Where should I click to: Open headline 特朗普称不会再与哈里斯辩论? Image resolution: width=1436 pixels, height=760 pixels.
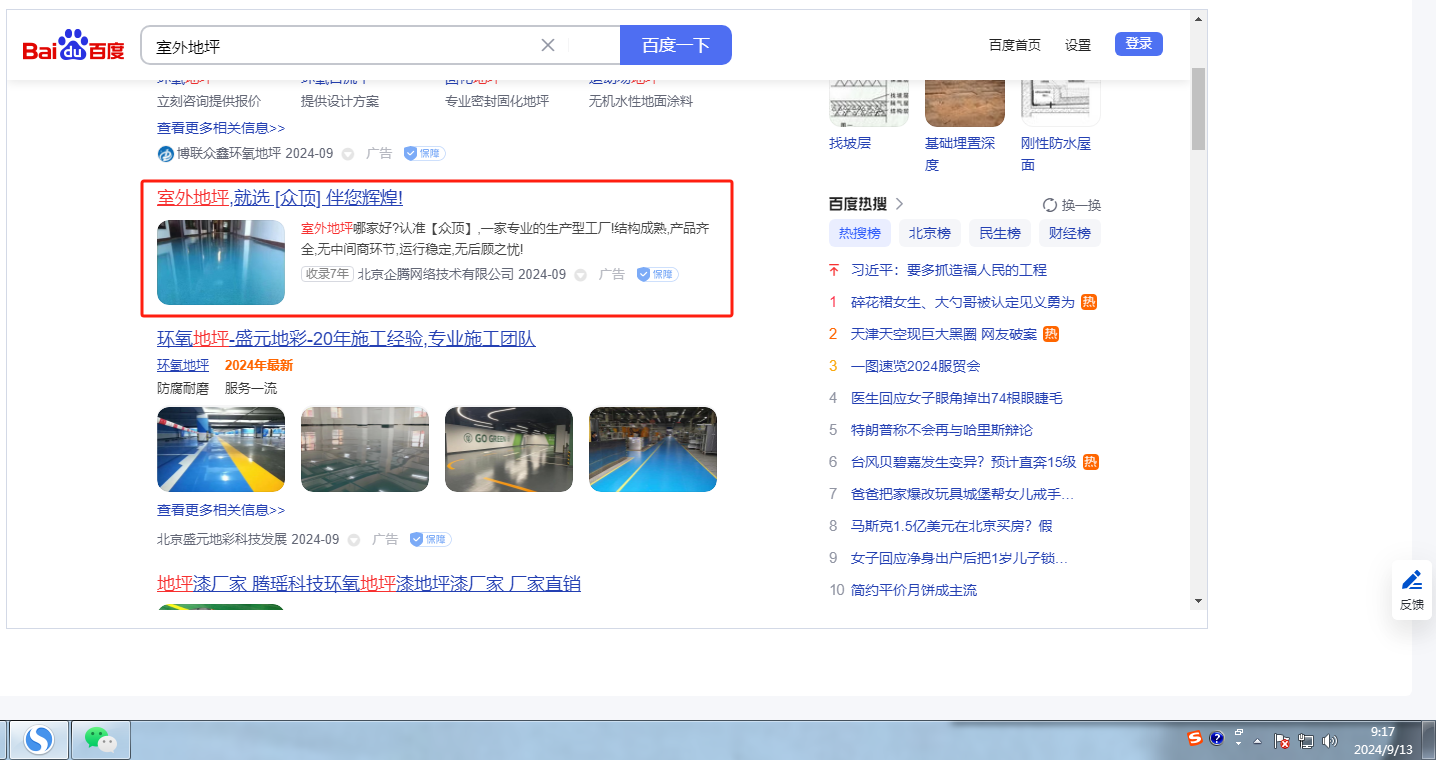coord(942,430)
